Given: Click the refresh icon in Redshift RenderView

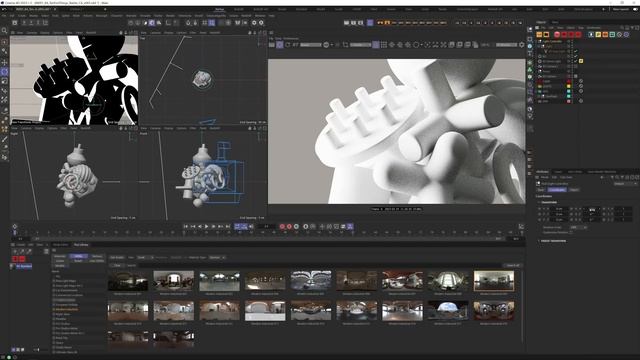Looking at the screenshot, I should pos(287,45).
